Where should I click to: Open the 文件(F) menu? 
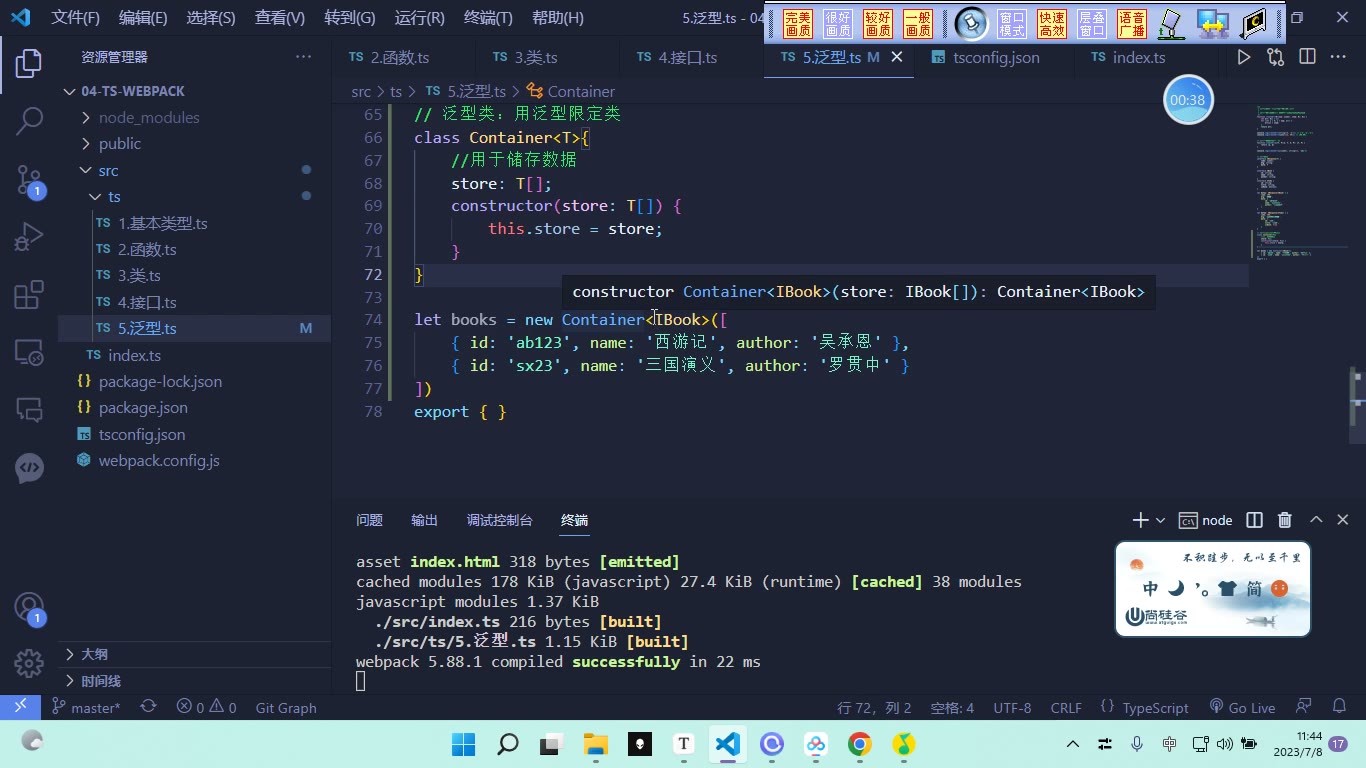click(x=76, y=18)
